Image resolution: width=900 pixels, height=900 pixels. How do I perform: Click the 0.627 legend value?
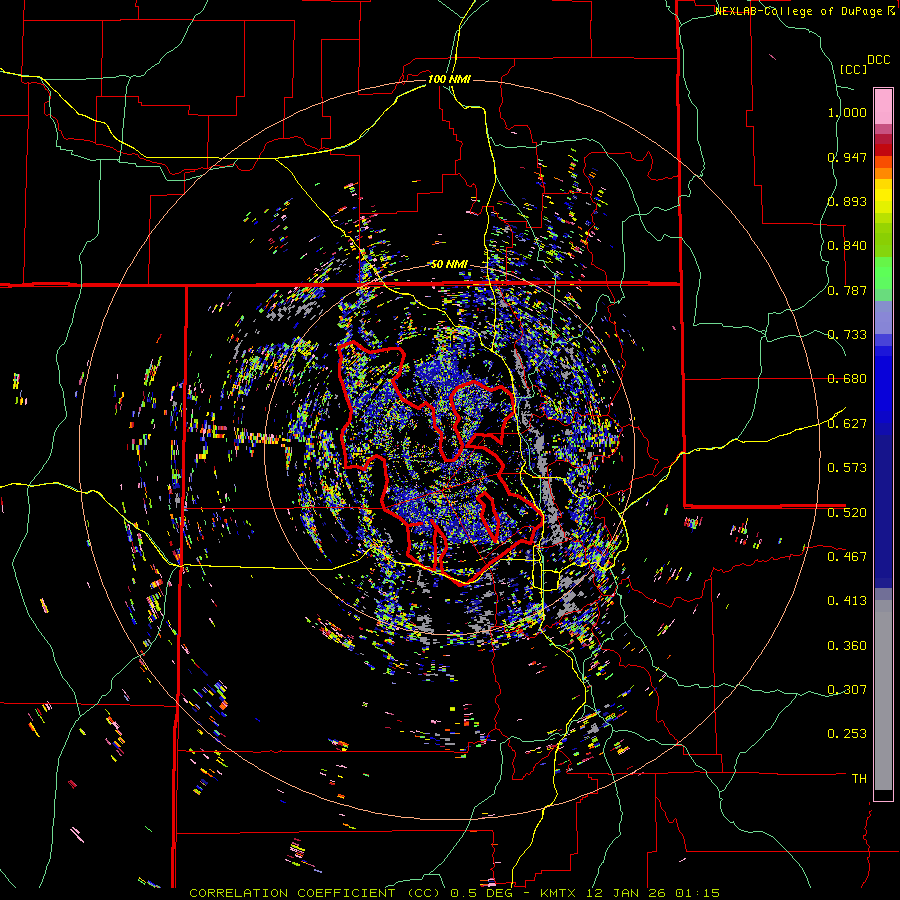(847, 424)
